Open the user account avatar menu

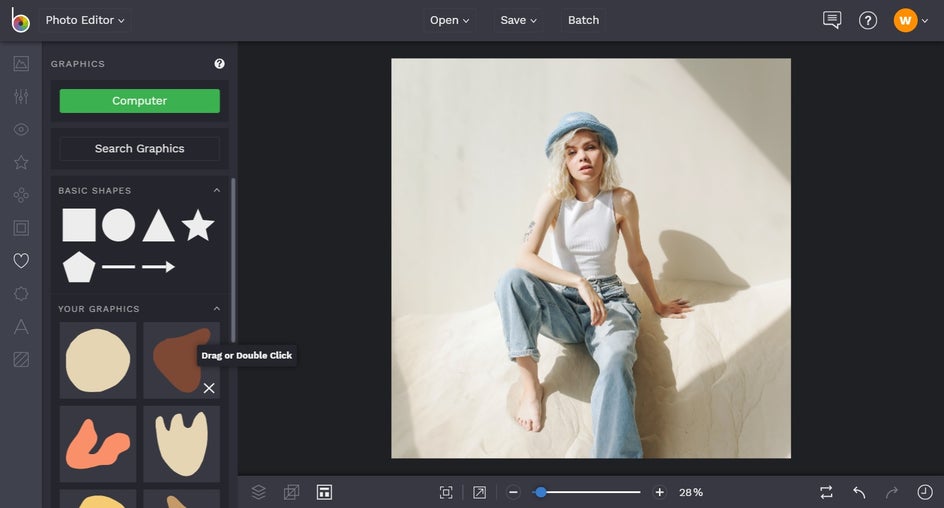click(x=910, y=20)
